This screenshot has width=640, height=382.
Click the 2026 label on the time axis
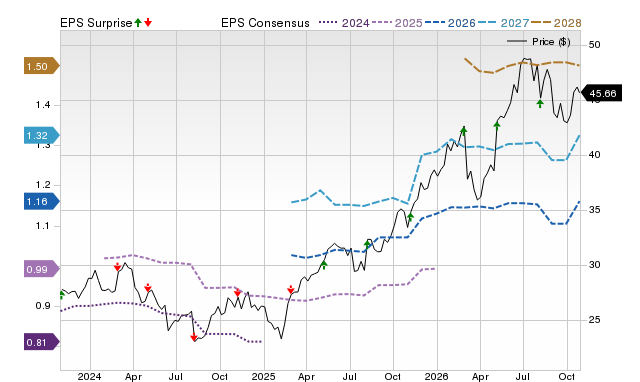coord(436,376)
